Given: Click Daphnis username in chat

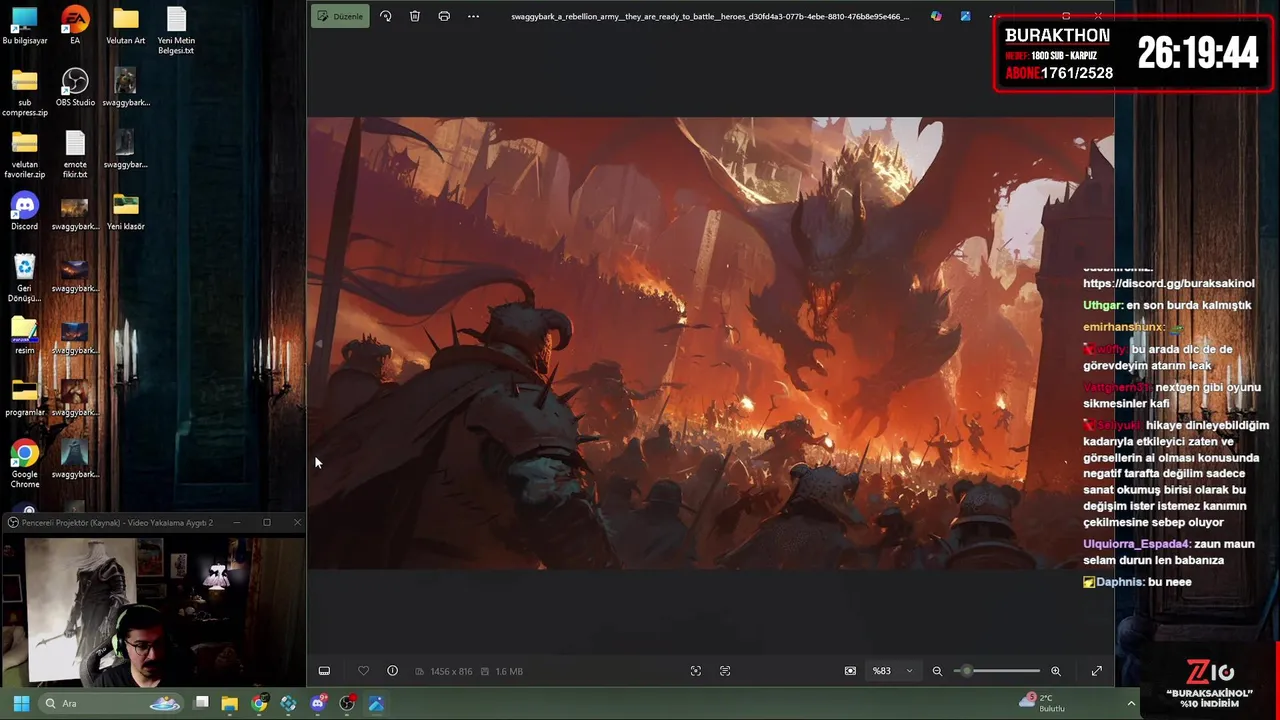Looking at the screenshot, I should click(x=1119, y=582).
